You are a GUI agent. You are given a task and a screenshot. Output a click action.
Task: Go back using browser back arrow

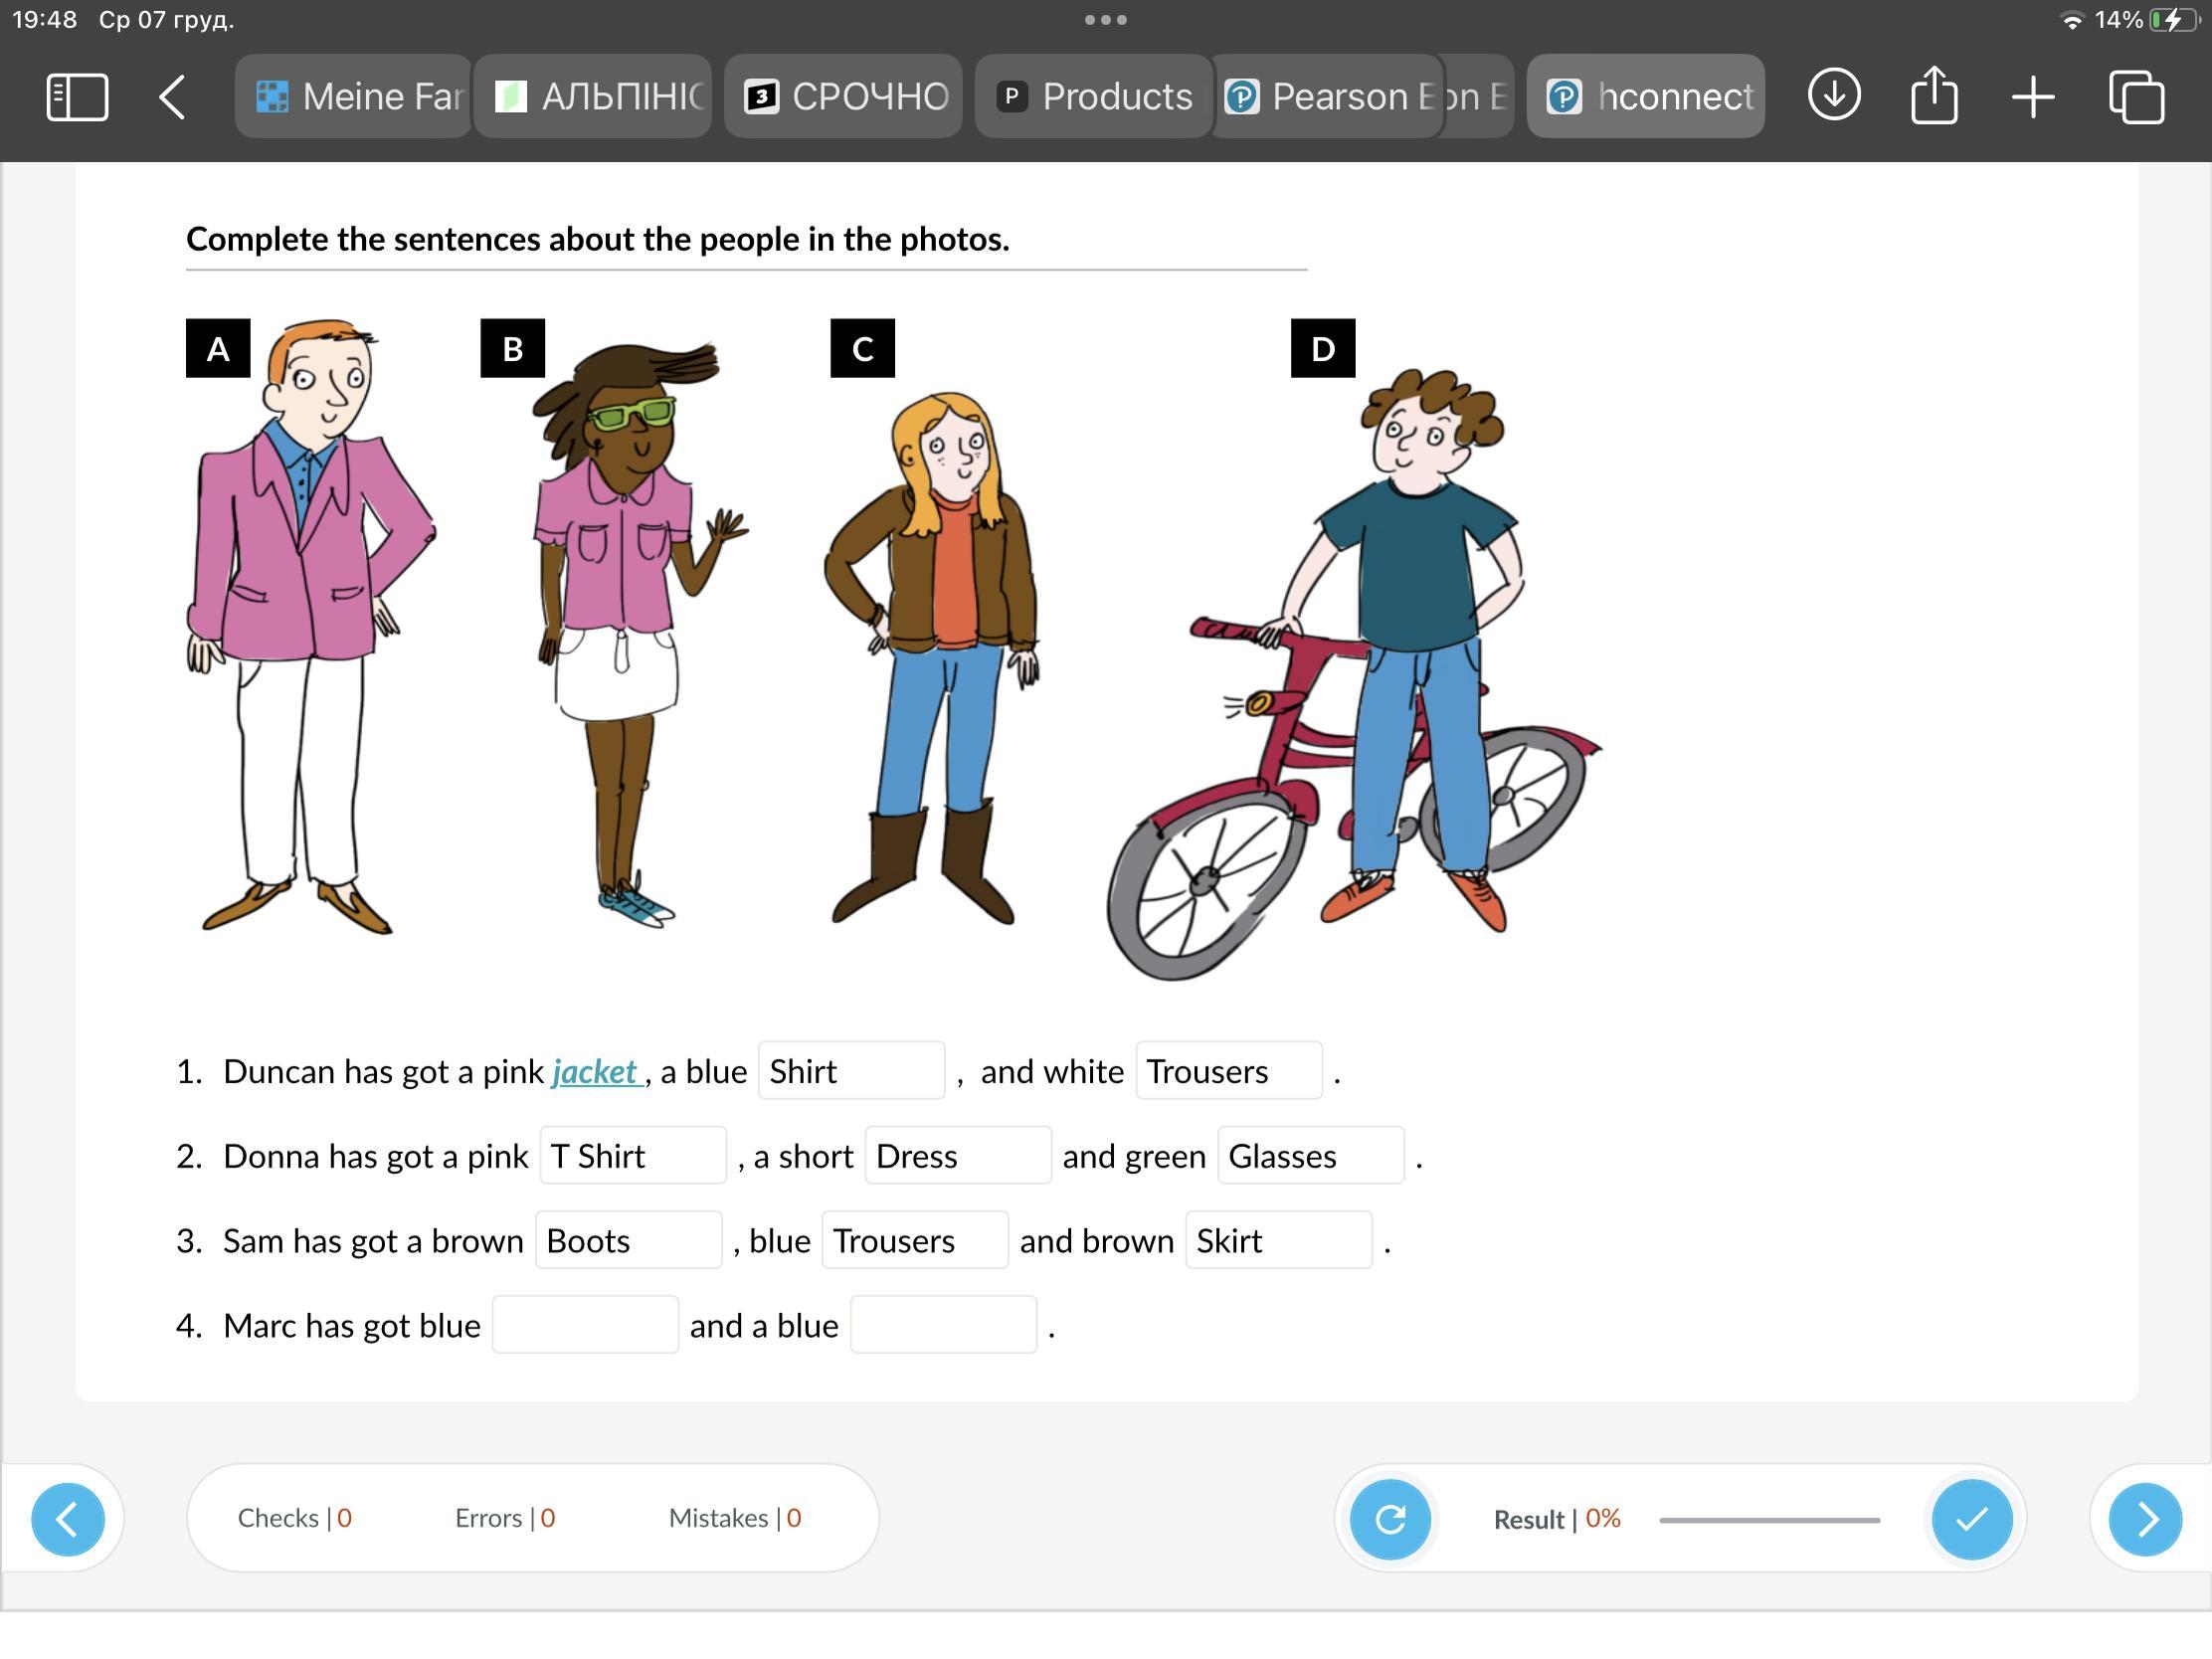point(172,97)
